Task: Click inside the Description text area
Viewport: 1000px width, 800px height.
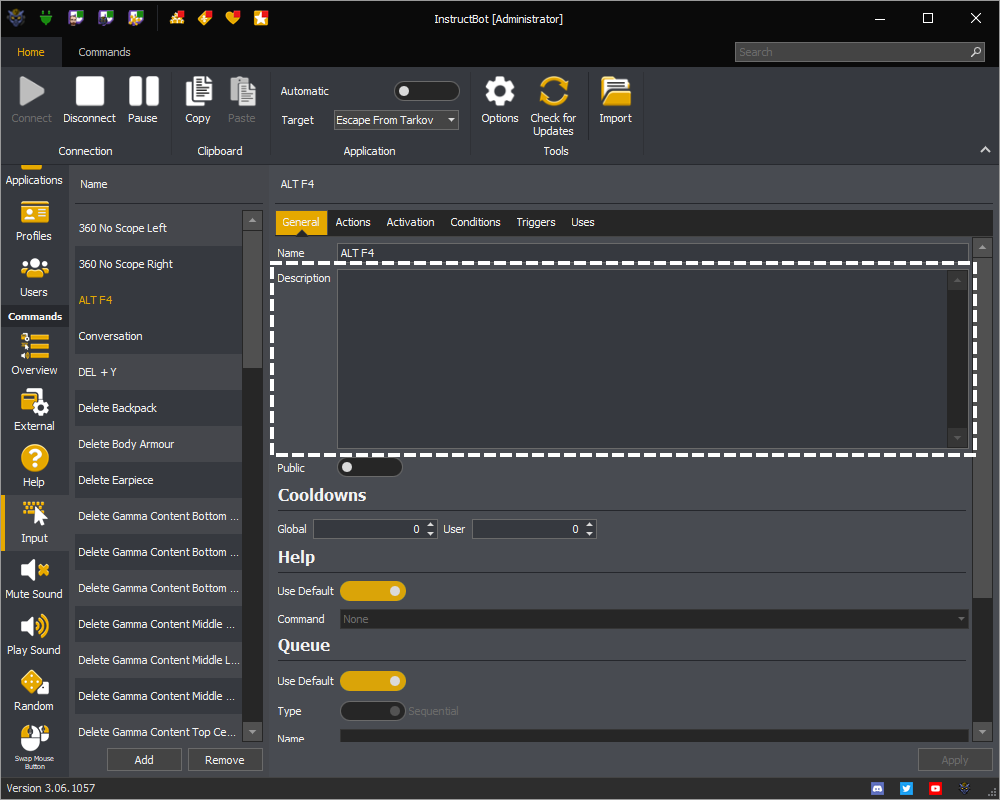Action: [642, 359]
